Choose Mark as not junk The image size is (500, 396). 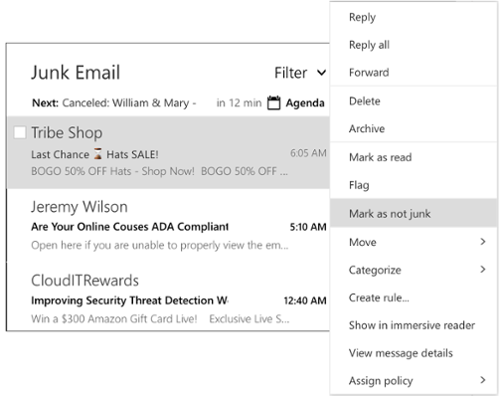click(x=413, y=213)
